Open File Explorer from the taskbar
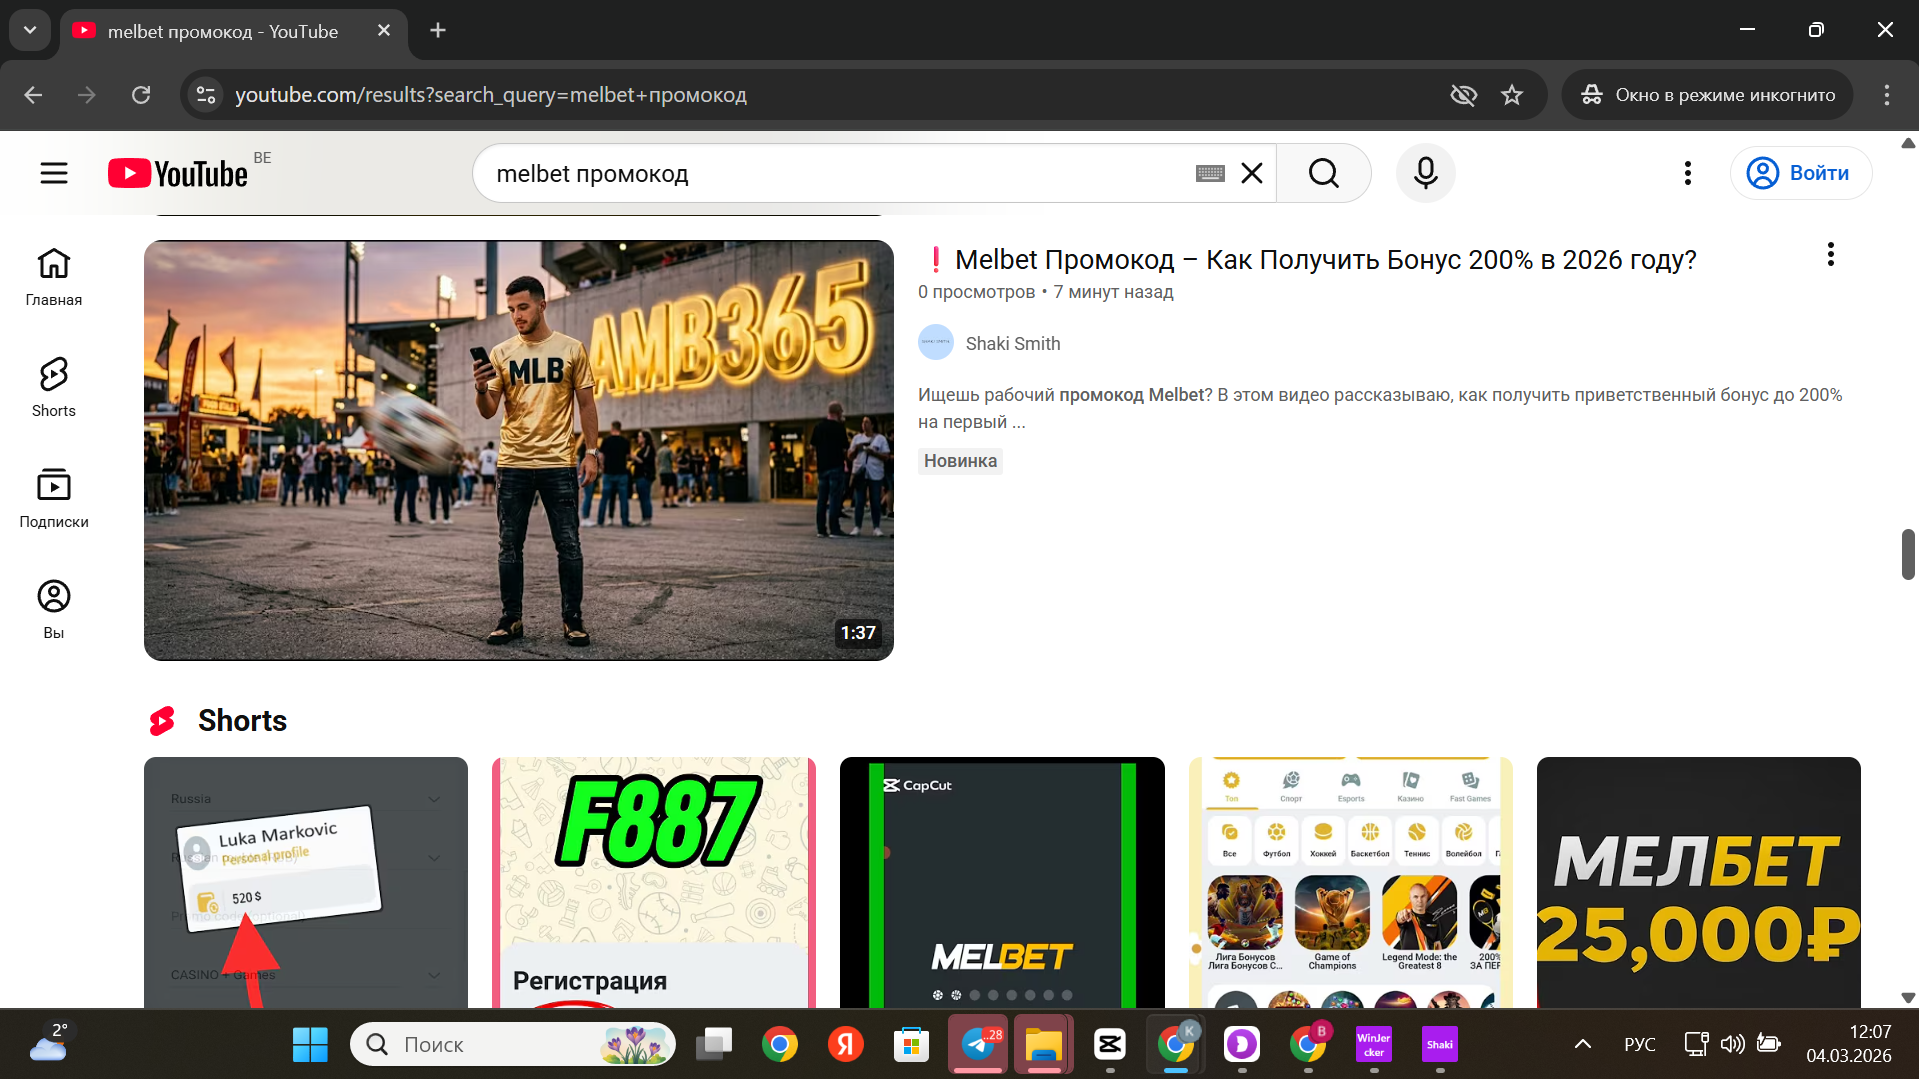 [x=1043, y=1044]
